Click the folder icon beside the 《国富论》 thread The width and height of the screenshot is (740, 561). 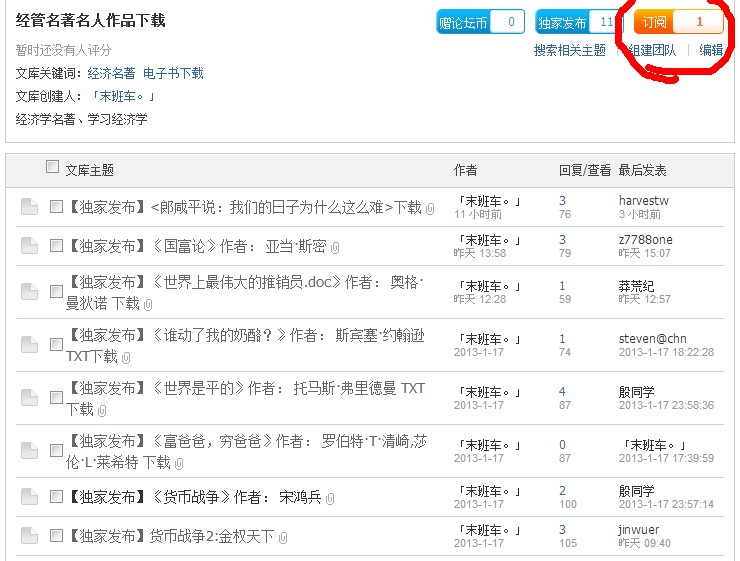click(x=29, y=247)
